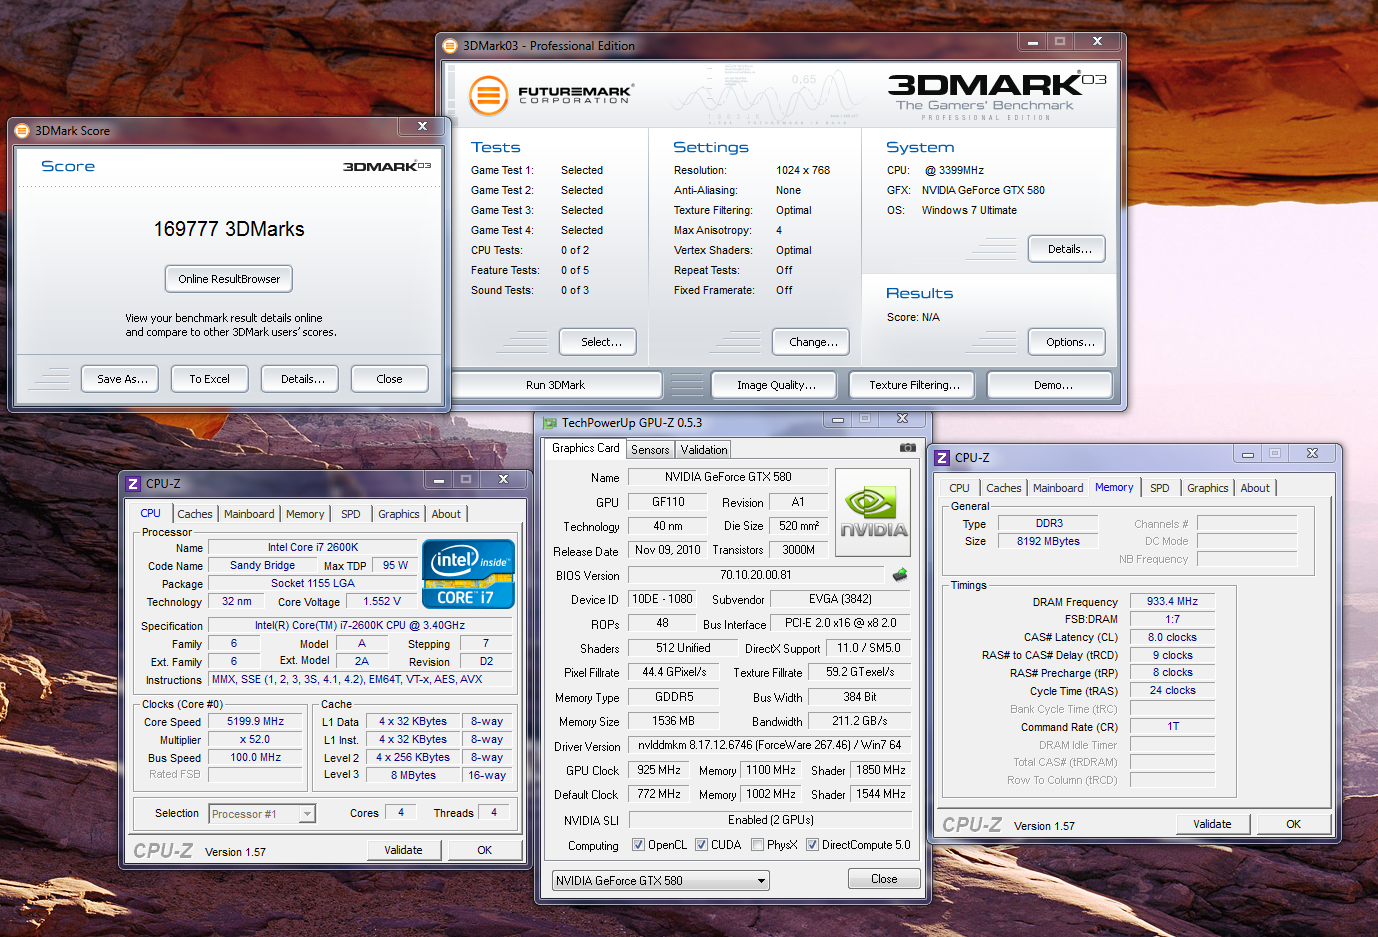Viewport: 1378px width, 937px height.
Task: Click the CPU-Z title bar icon in the left window
Action: pos(133,483)
